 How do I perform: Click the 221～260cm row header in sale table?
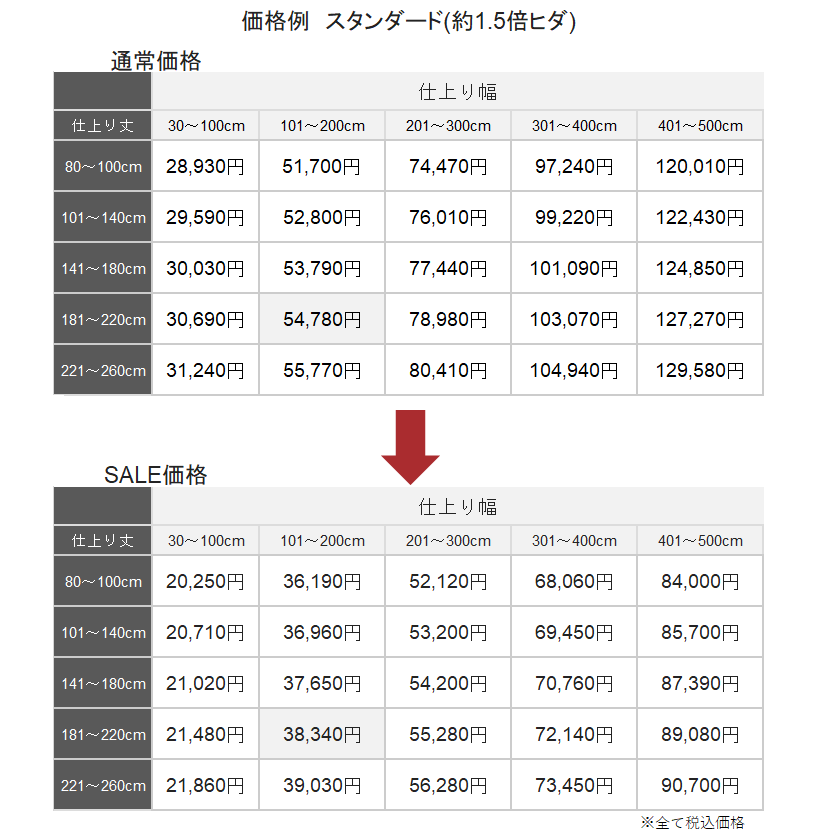(x=103, y=785)
